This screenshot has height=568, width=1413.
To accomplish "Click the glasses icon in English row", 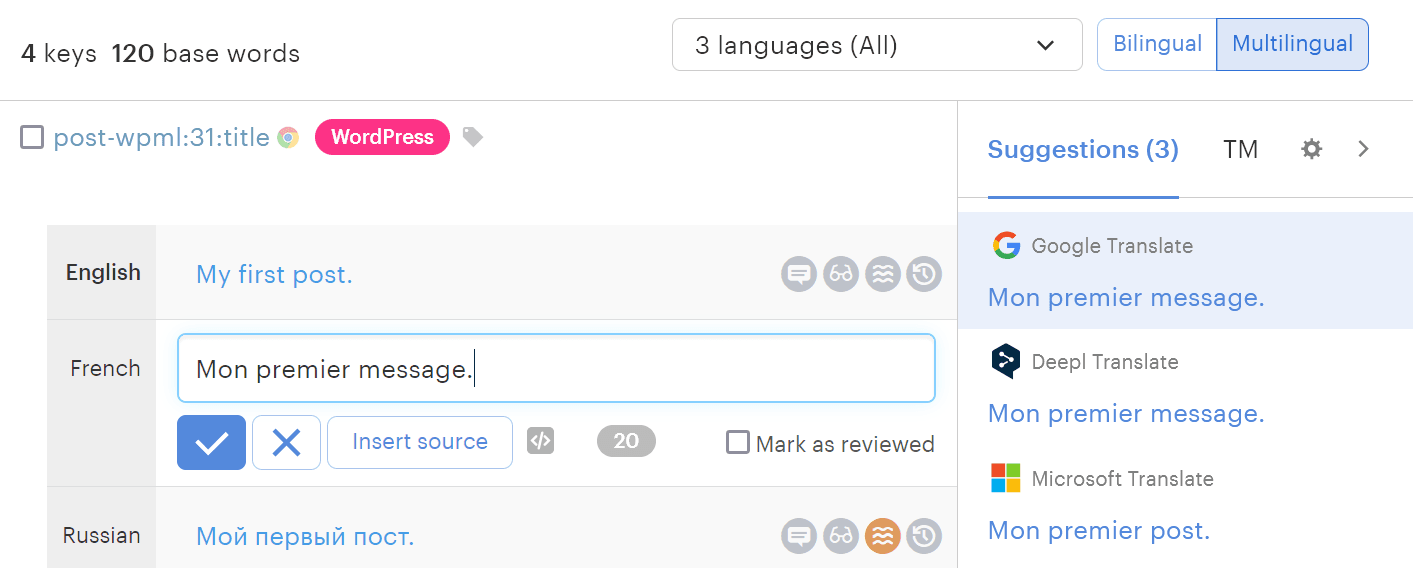I will [x=841, y=274].
